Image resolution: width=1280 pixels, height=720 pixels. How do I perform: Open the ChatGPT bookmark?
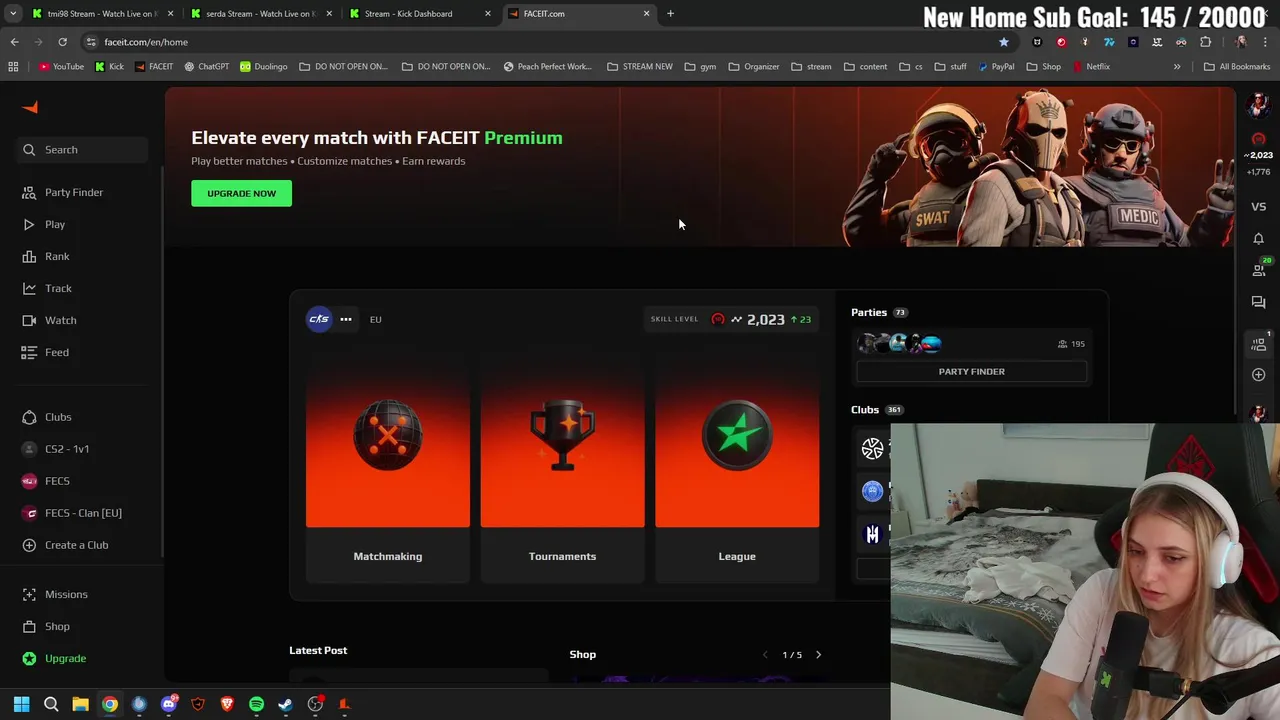point(206,67)
